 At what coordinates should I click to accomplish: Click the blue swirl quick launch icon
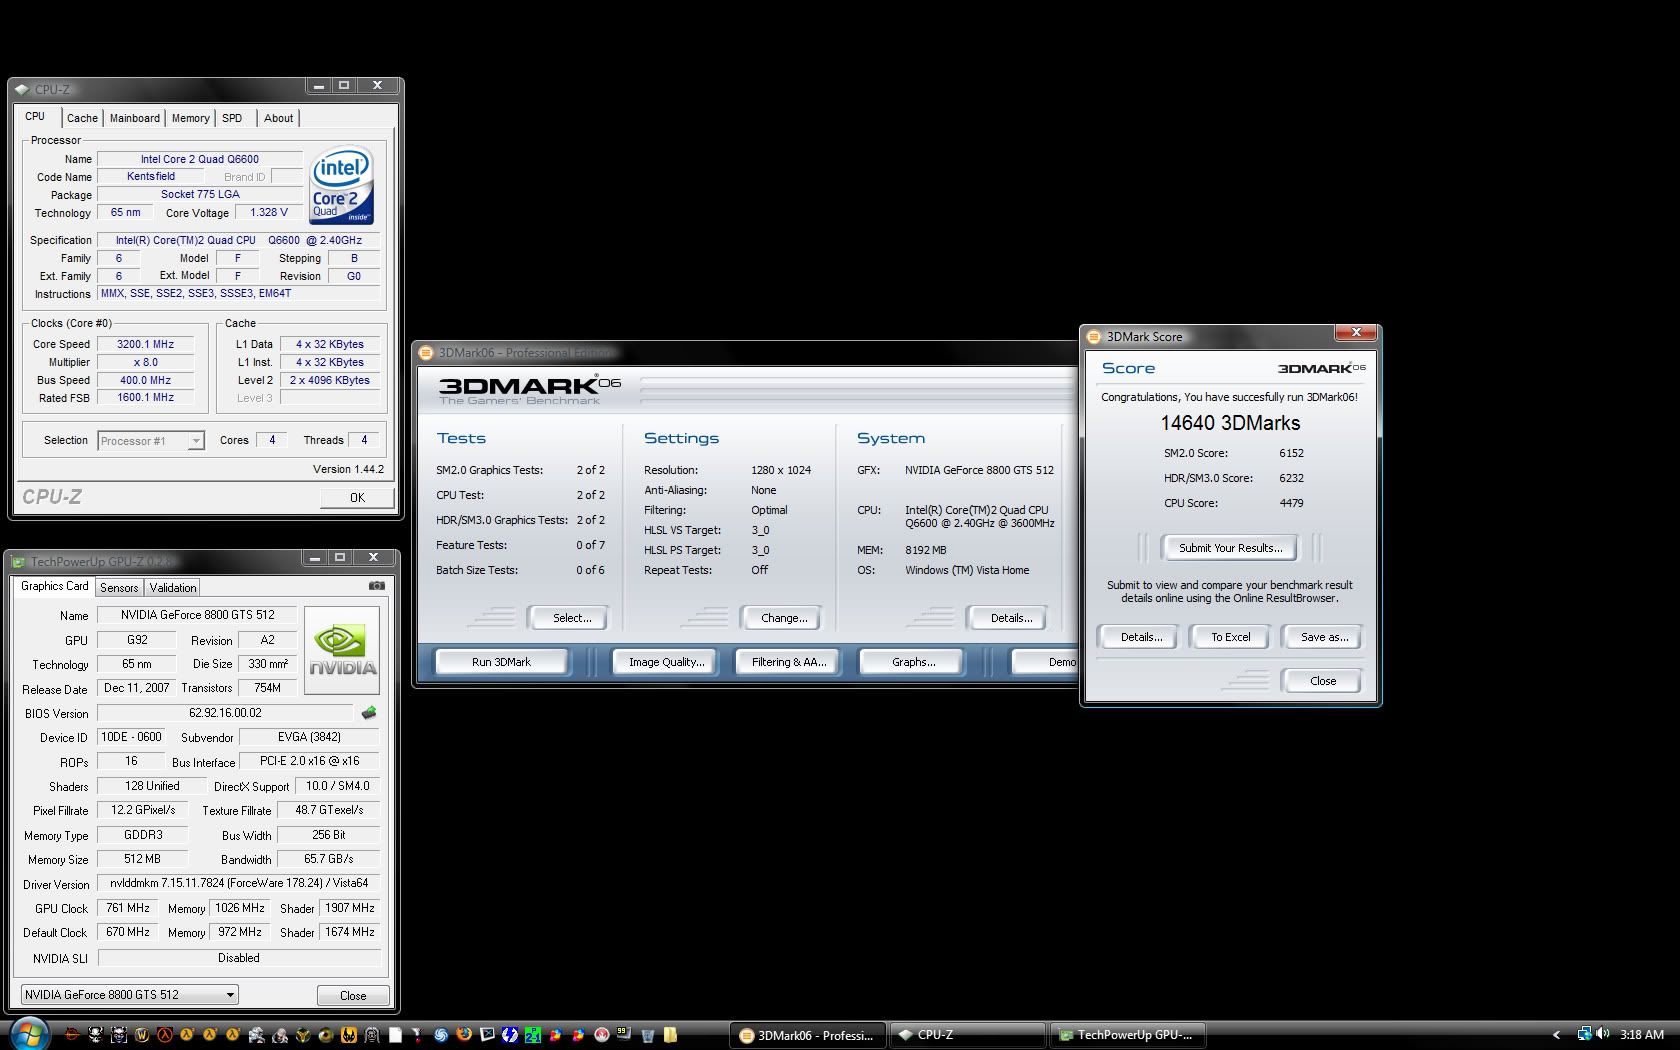(440, 1035)
